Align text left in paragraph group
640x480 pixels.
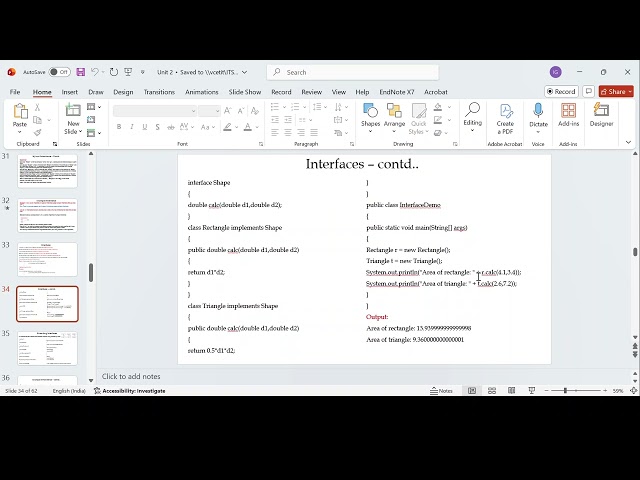[275, 133]
